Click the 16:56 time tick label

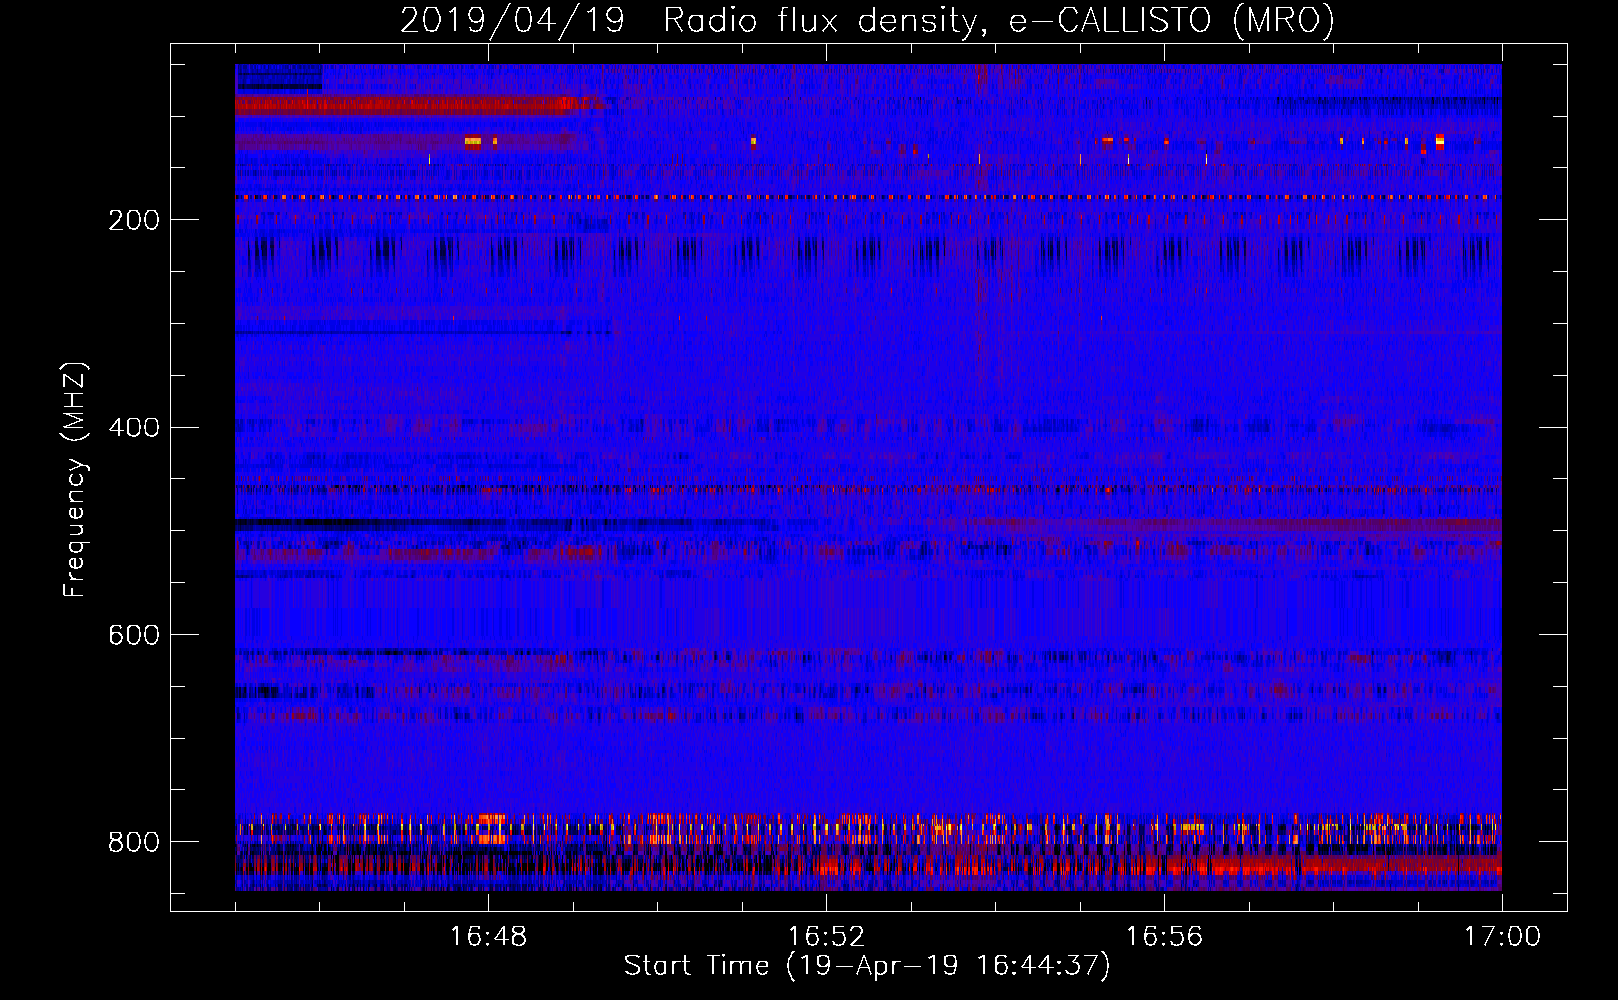click(x=1164, y=937)
